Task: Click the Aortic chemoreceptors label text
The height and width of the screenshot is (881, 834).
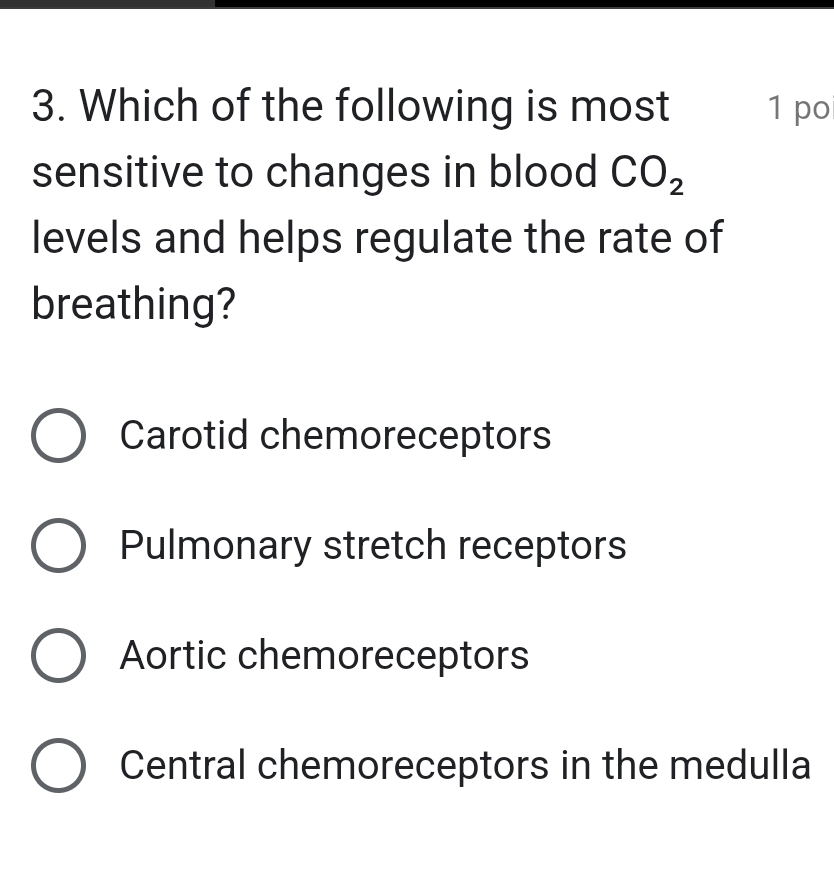Action: point(324,655)
